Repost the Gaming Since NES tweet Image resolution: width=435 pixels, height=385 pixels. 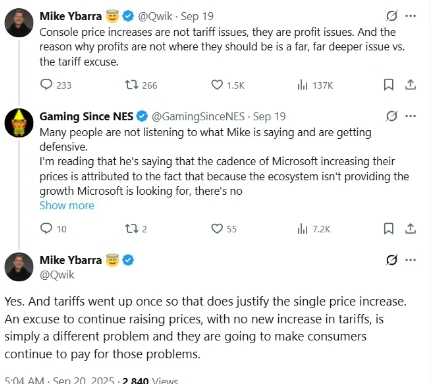(136, 229)
